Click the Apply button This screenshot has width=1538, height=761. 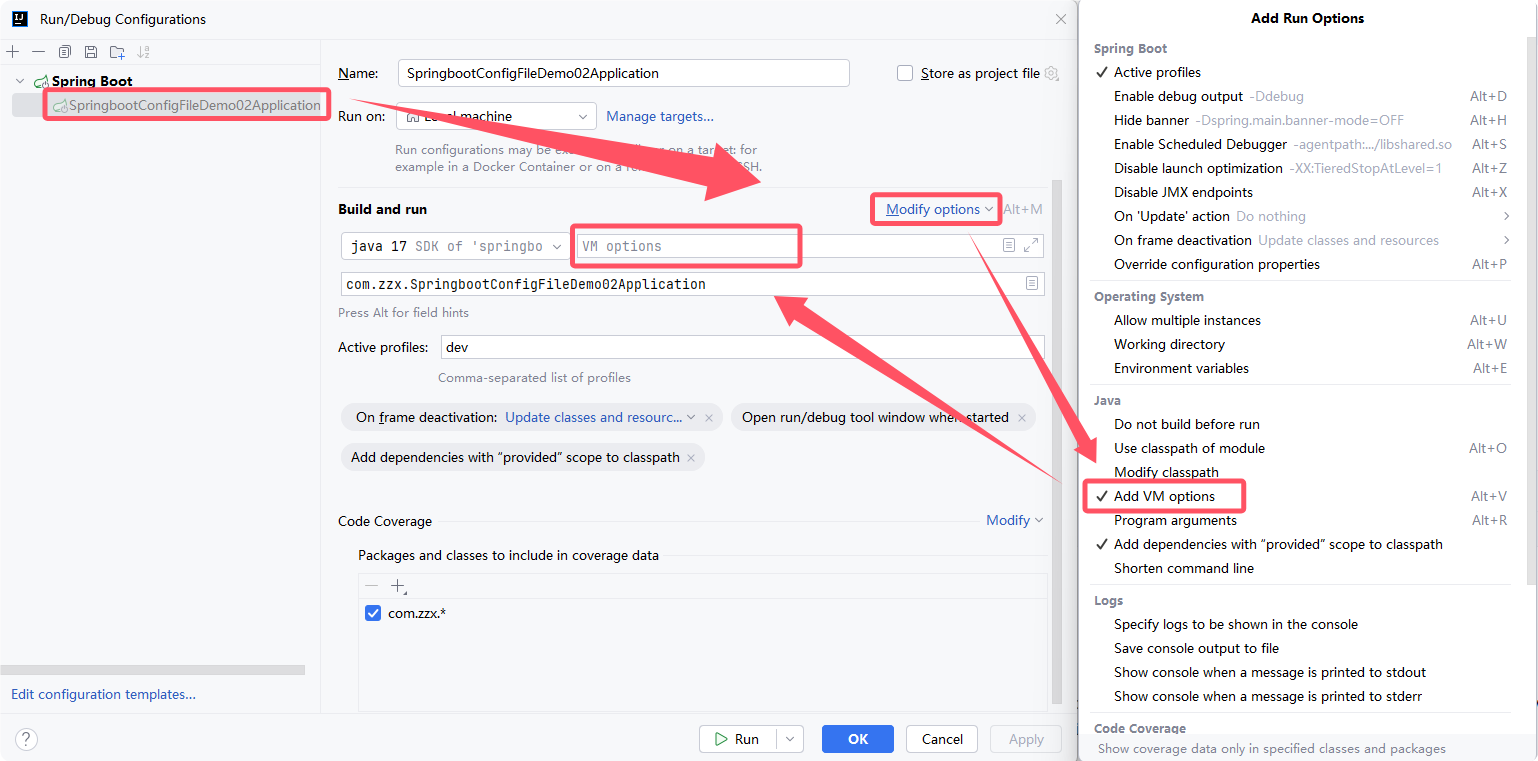pos(1026,739)
